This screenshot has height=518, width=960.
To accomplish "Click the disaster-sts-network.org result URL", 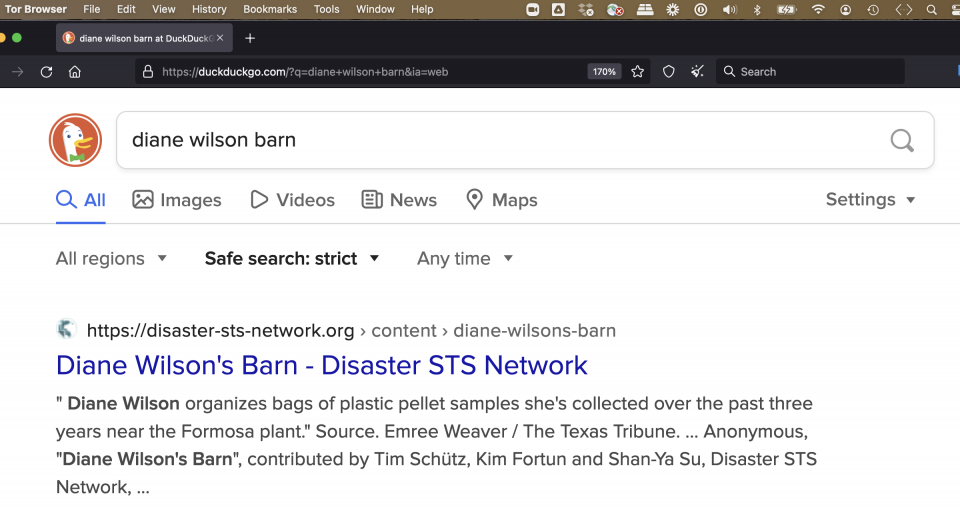I will (351, 331).
